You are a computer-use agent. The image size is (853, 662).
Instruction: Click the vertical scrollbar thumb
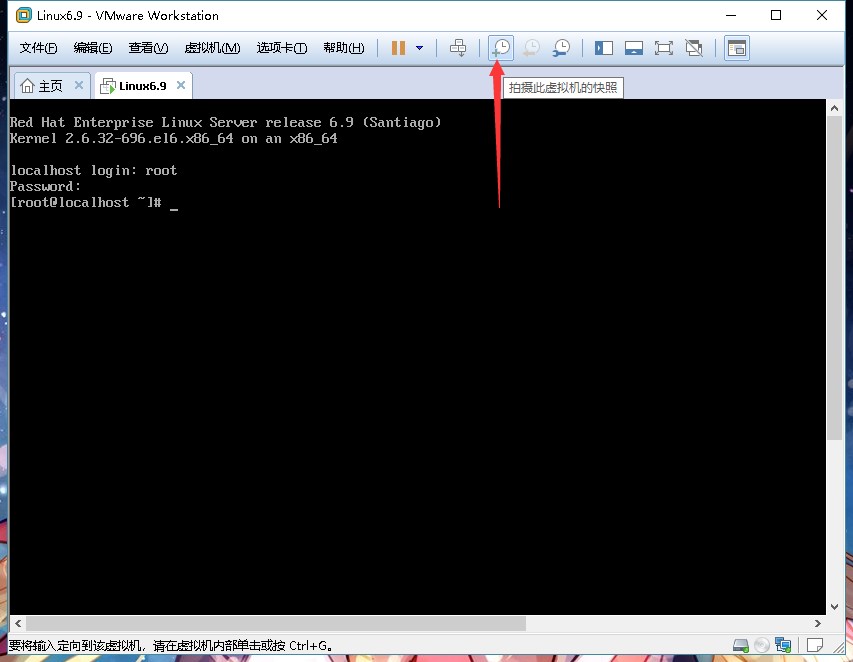tap(835, 278)
